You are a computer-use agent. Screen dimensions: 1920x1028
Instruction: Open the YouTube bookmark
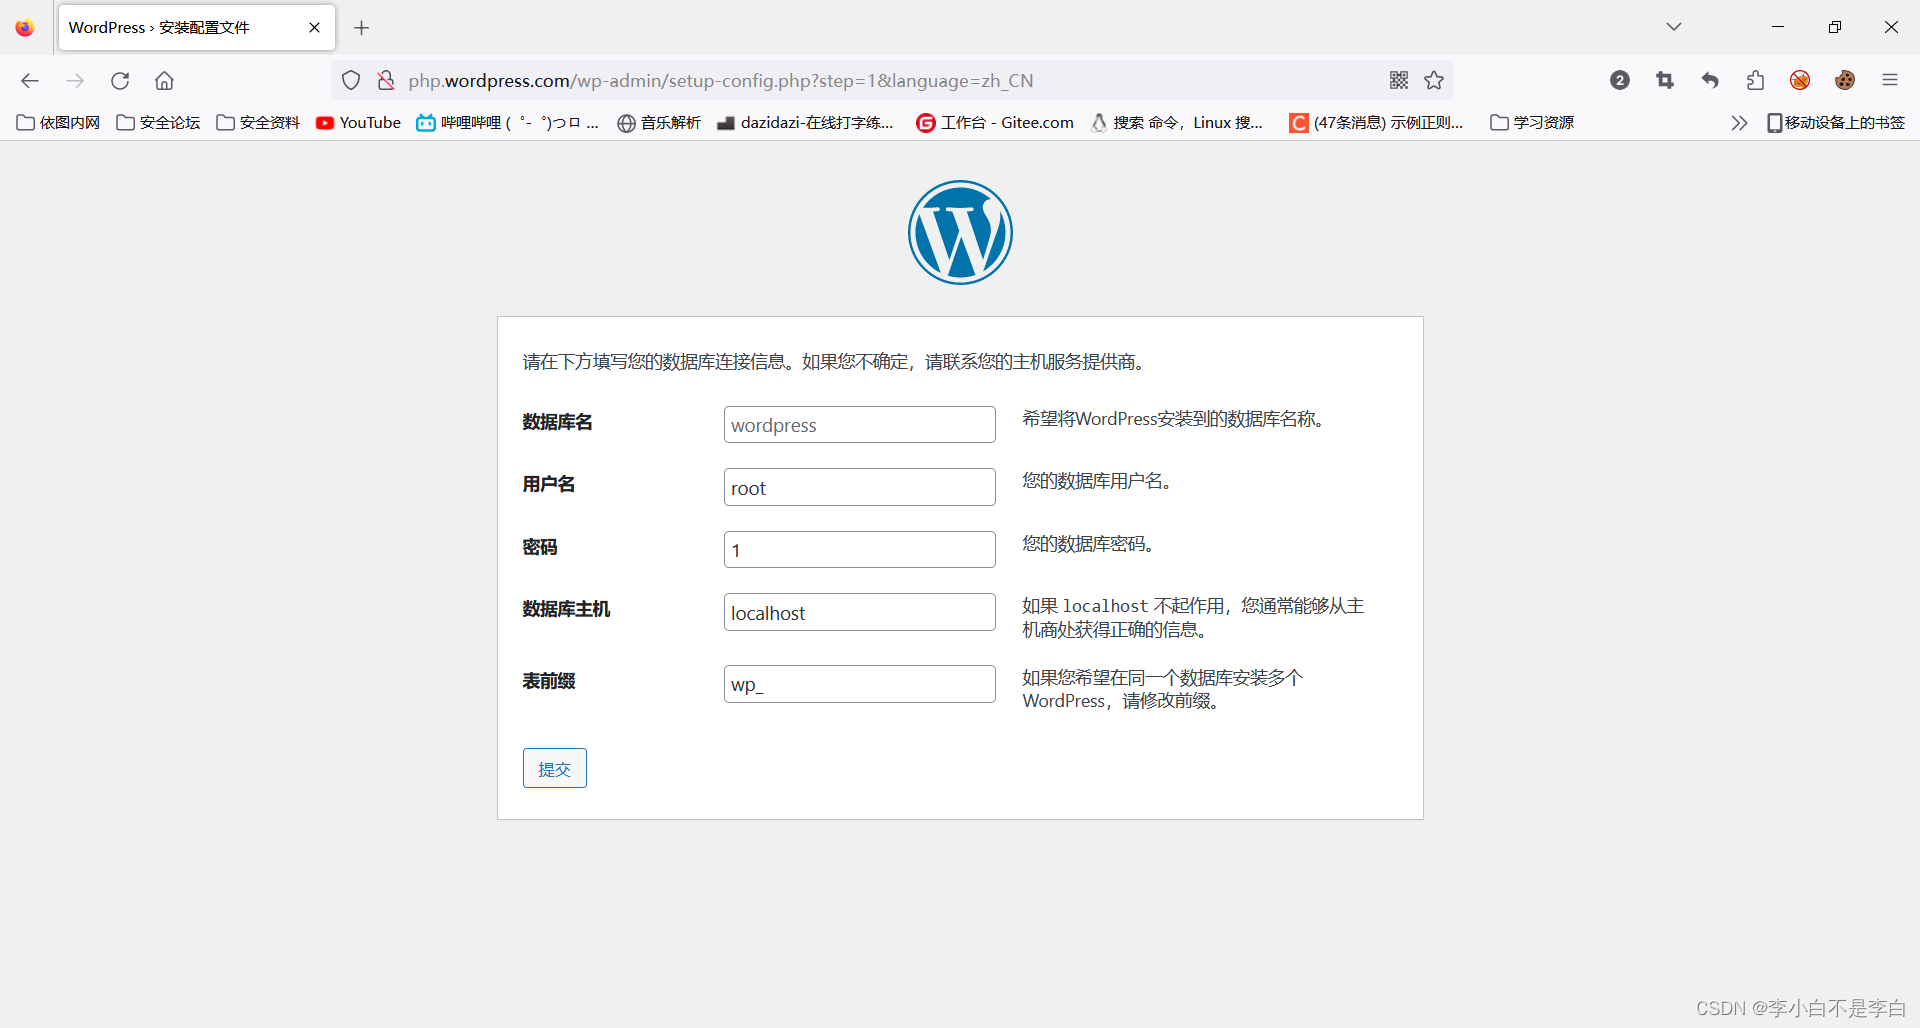point(357,122)
